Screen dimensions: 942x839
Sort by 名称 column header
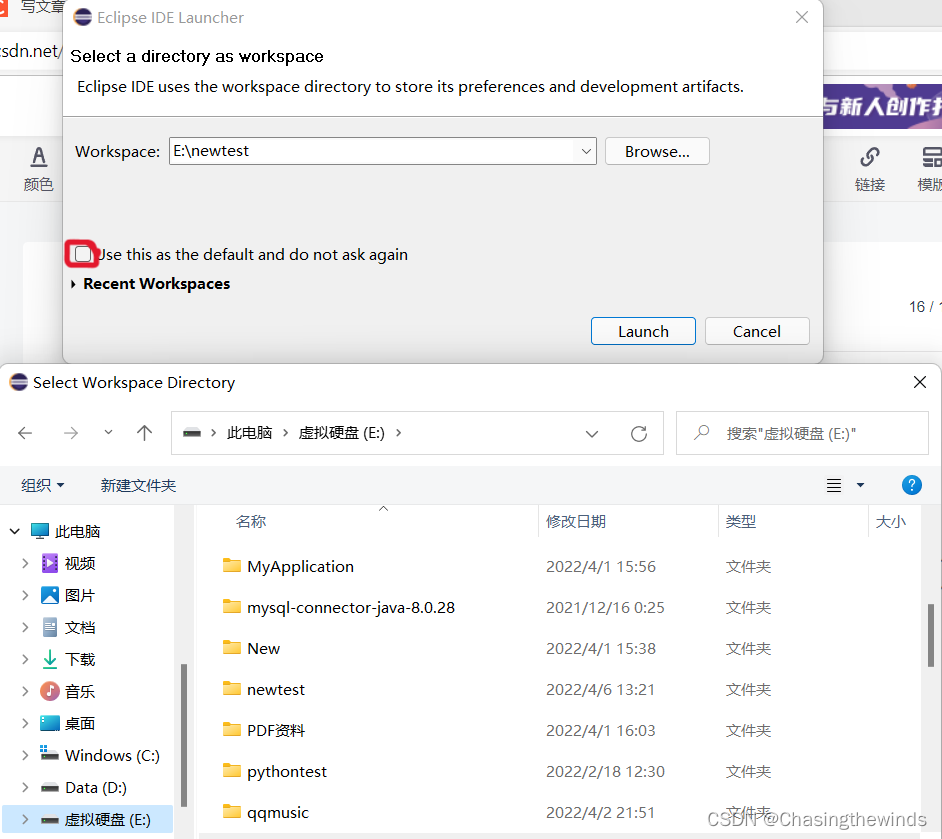[x=251, y=521]
